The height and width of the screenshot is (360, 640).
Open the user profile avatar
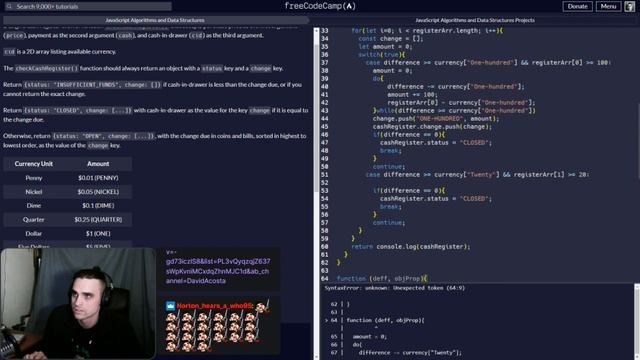[629, 6]
